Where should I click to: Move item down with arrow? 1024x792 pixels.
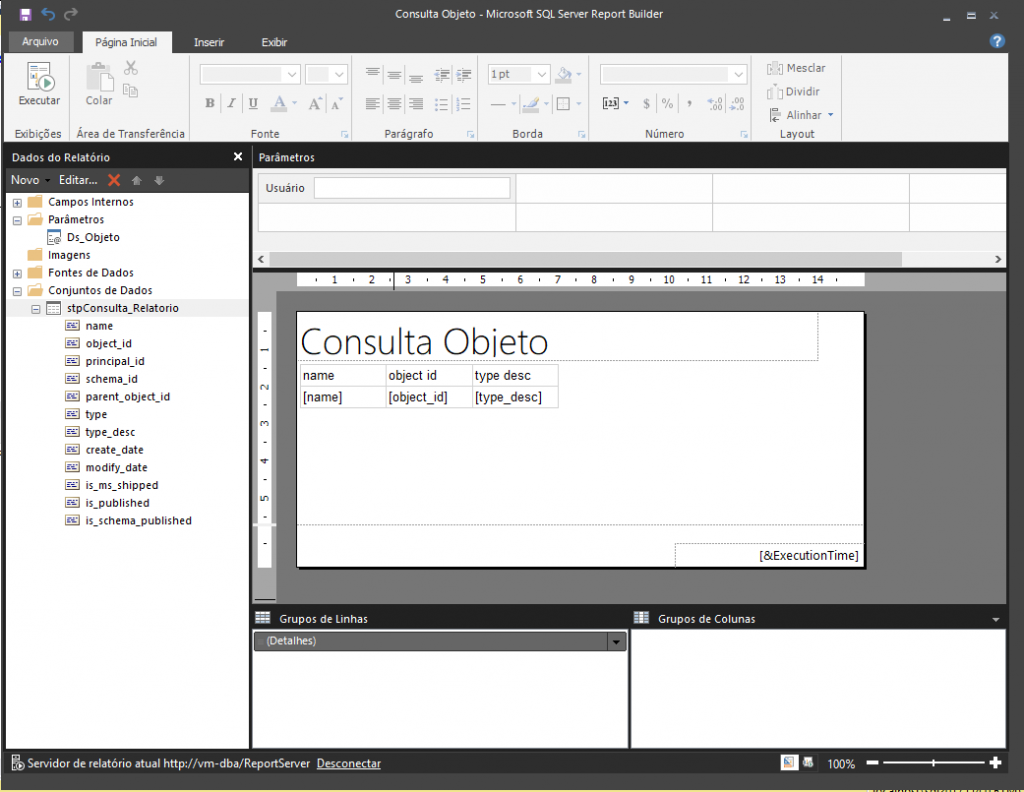click(x=159, y=180)
